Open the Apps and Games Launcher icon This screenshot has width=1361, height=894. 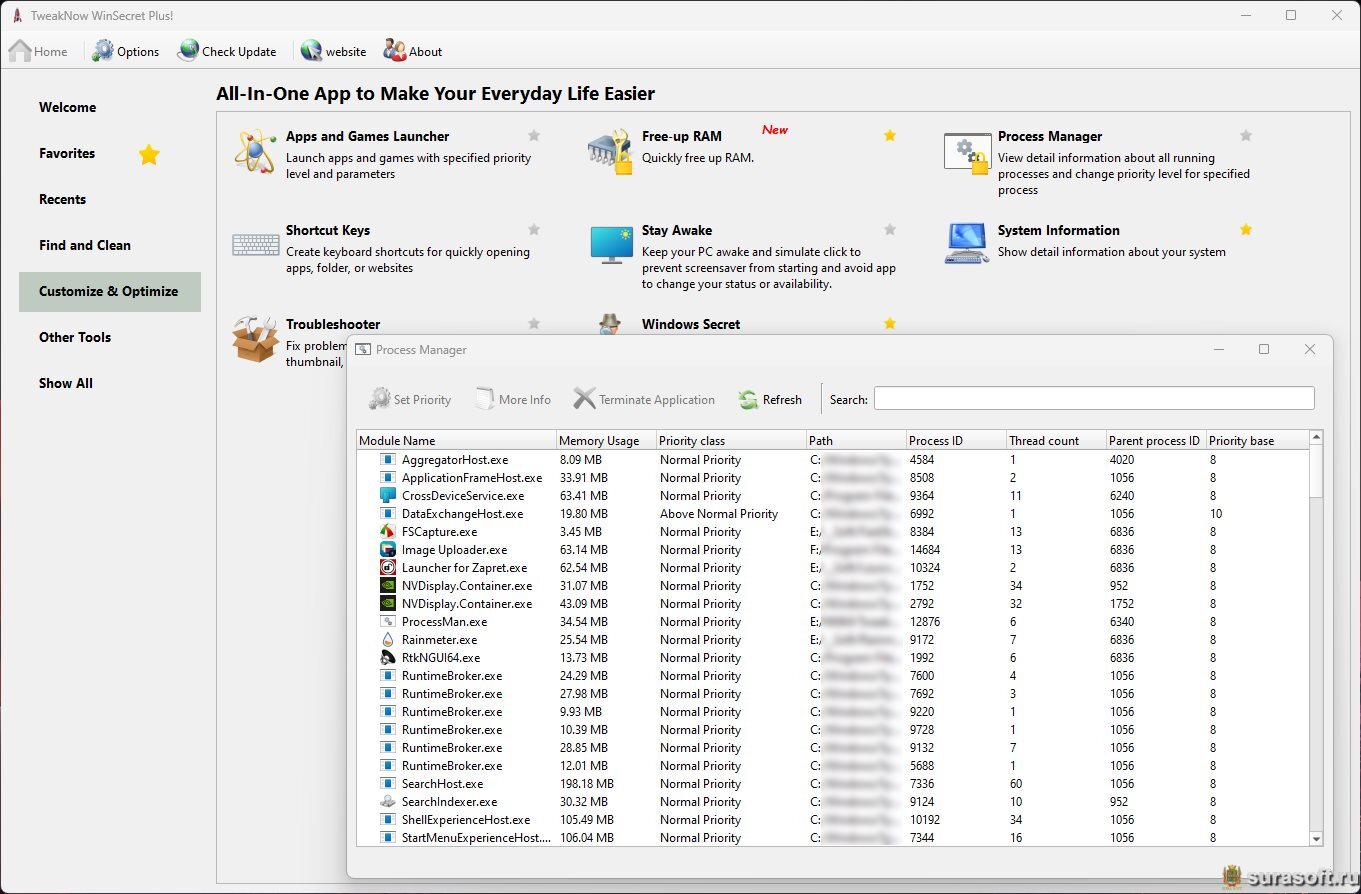pyautogui.click(x=254, y=151)
